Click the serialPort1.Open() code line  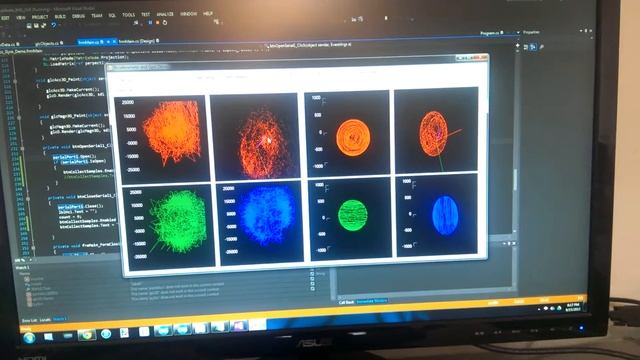[74, 157]
